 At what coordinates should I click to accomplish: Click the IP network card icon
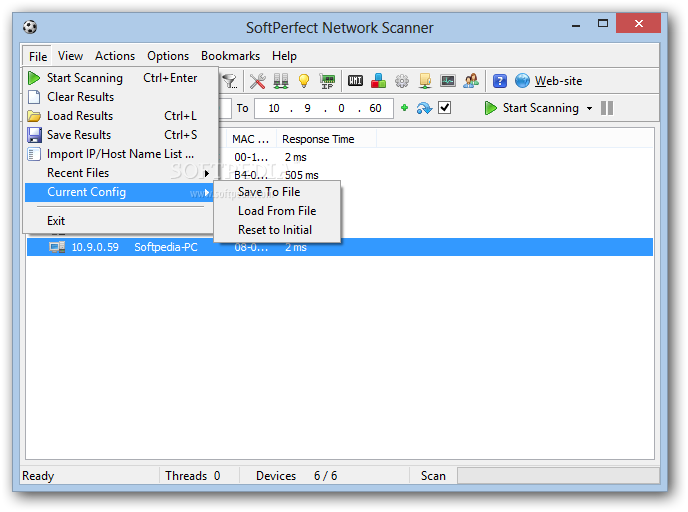[327, 81]
